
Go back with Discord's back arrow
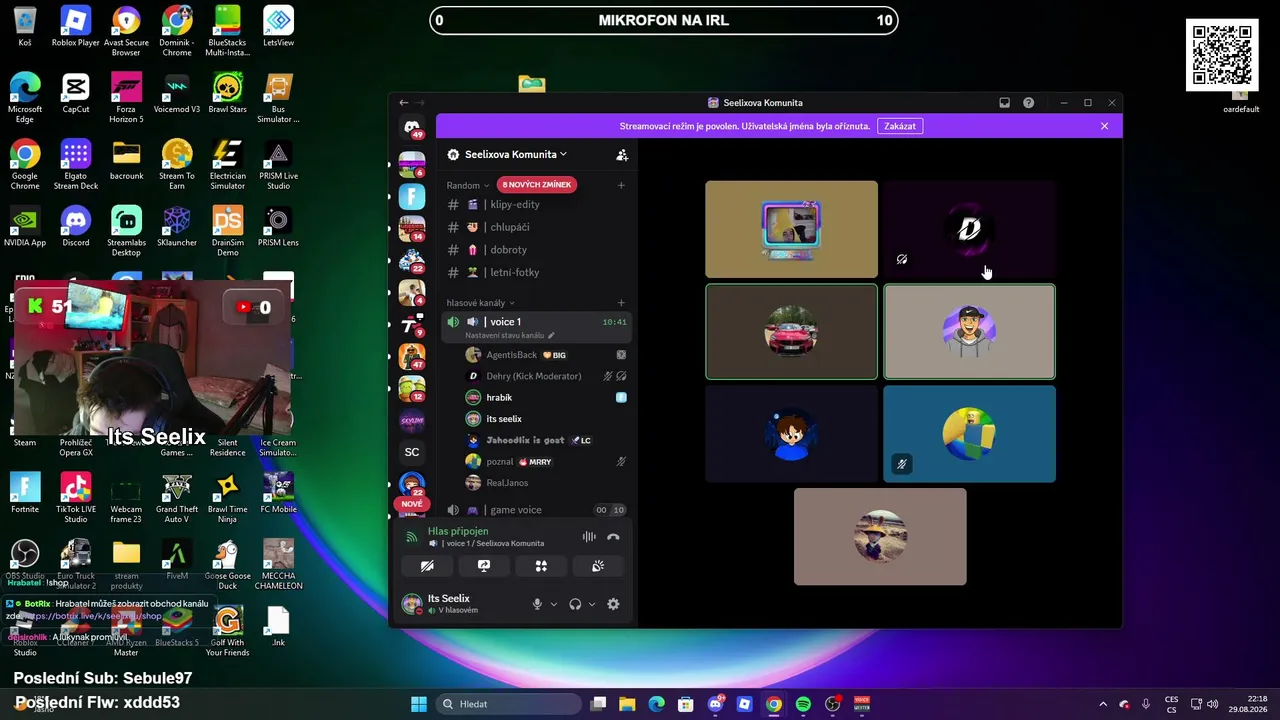coord(404,103)
